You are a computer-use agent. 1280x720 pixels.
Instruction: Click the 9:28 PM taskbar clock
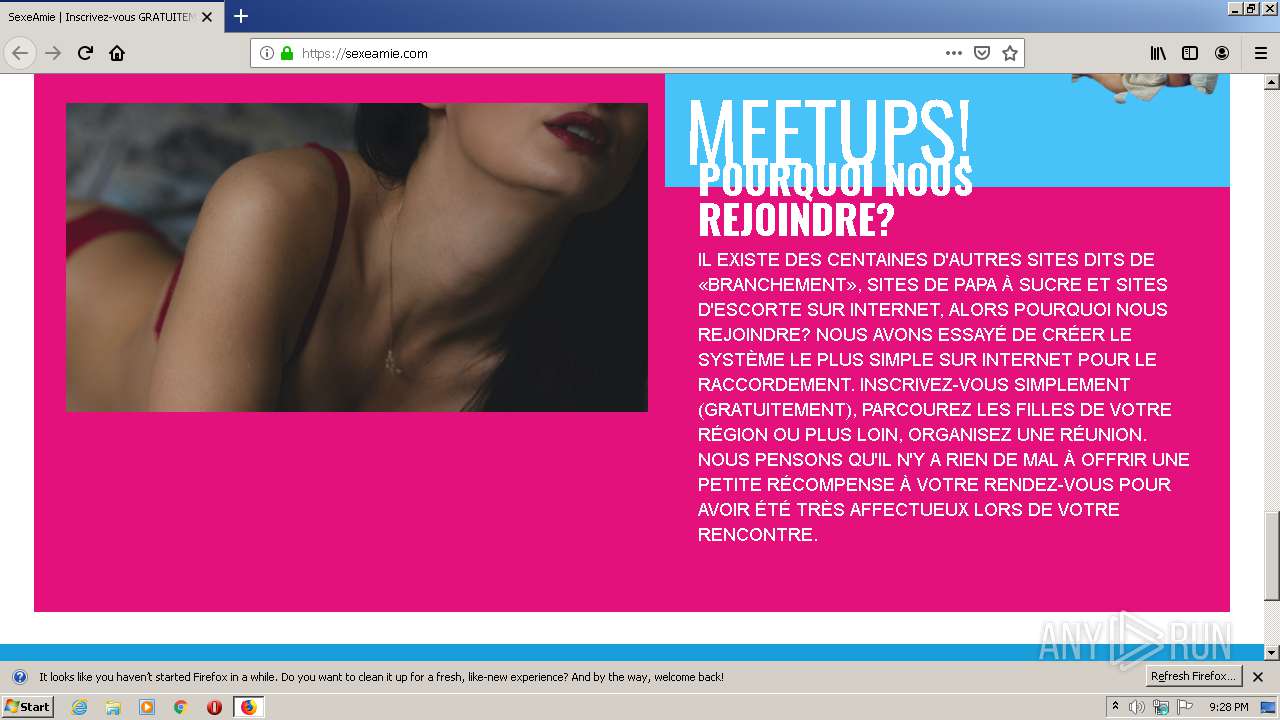(x=1228, y=707)
